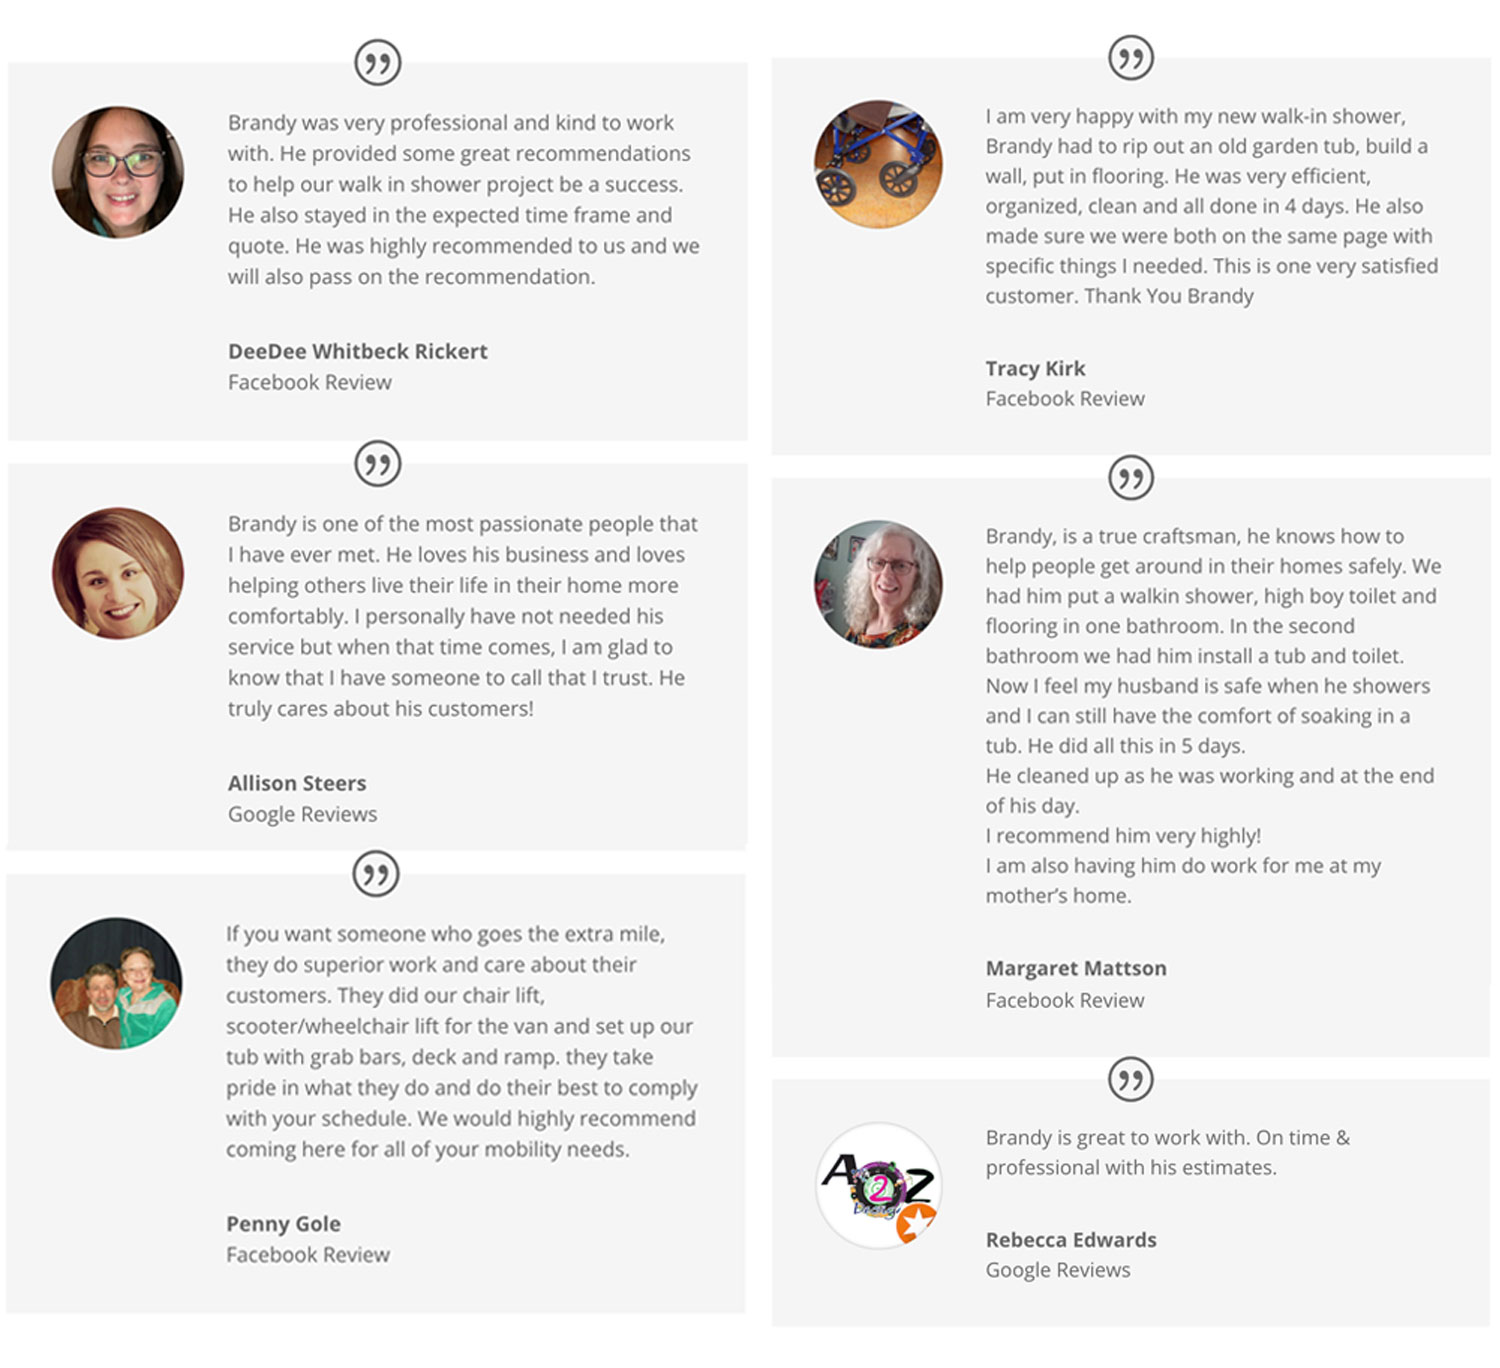Click quote icon above Penny Gole's review
1500x1368 pixels.
(x=376, y=874)
